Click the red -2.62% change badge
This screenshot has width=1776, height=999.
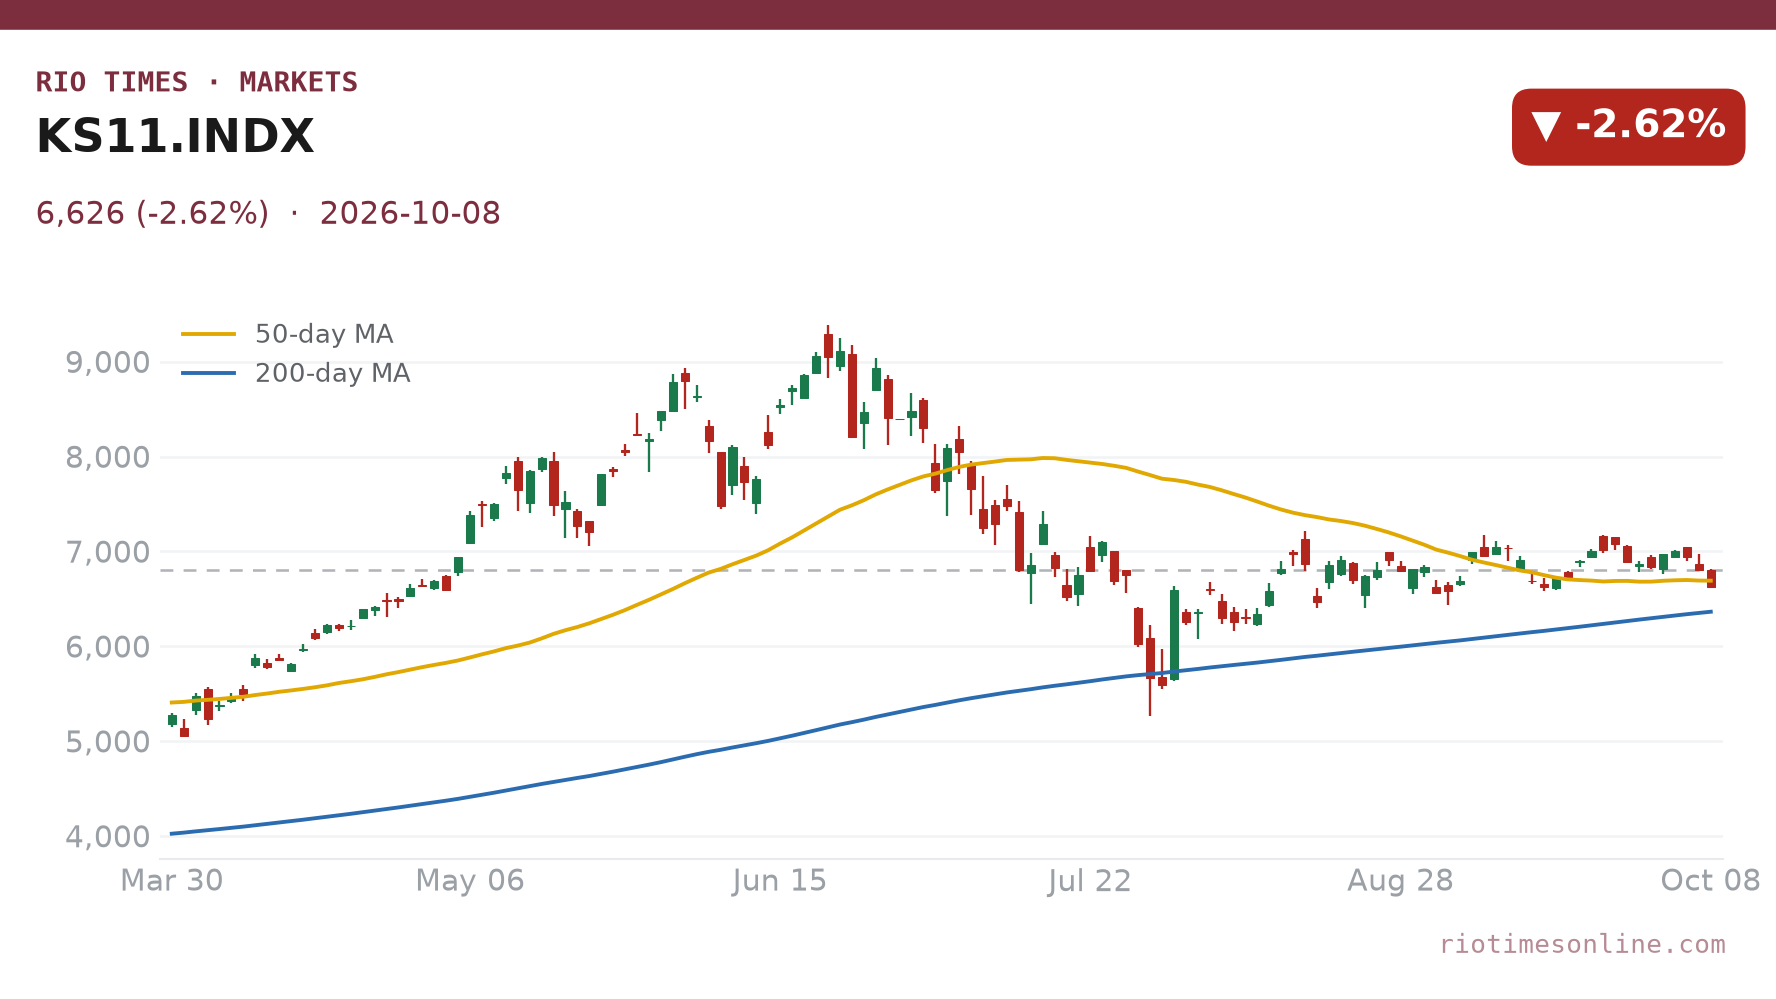1628,126
